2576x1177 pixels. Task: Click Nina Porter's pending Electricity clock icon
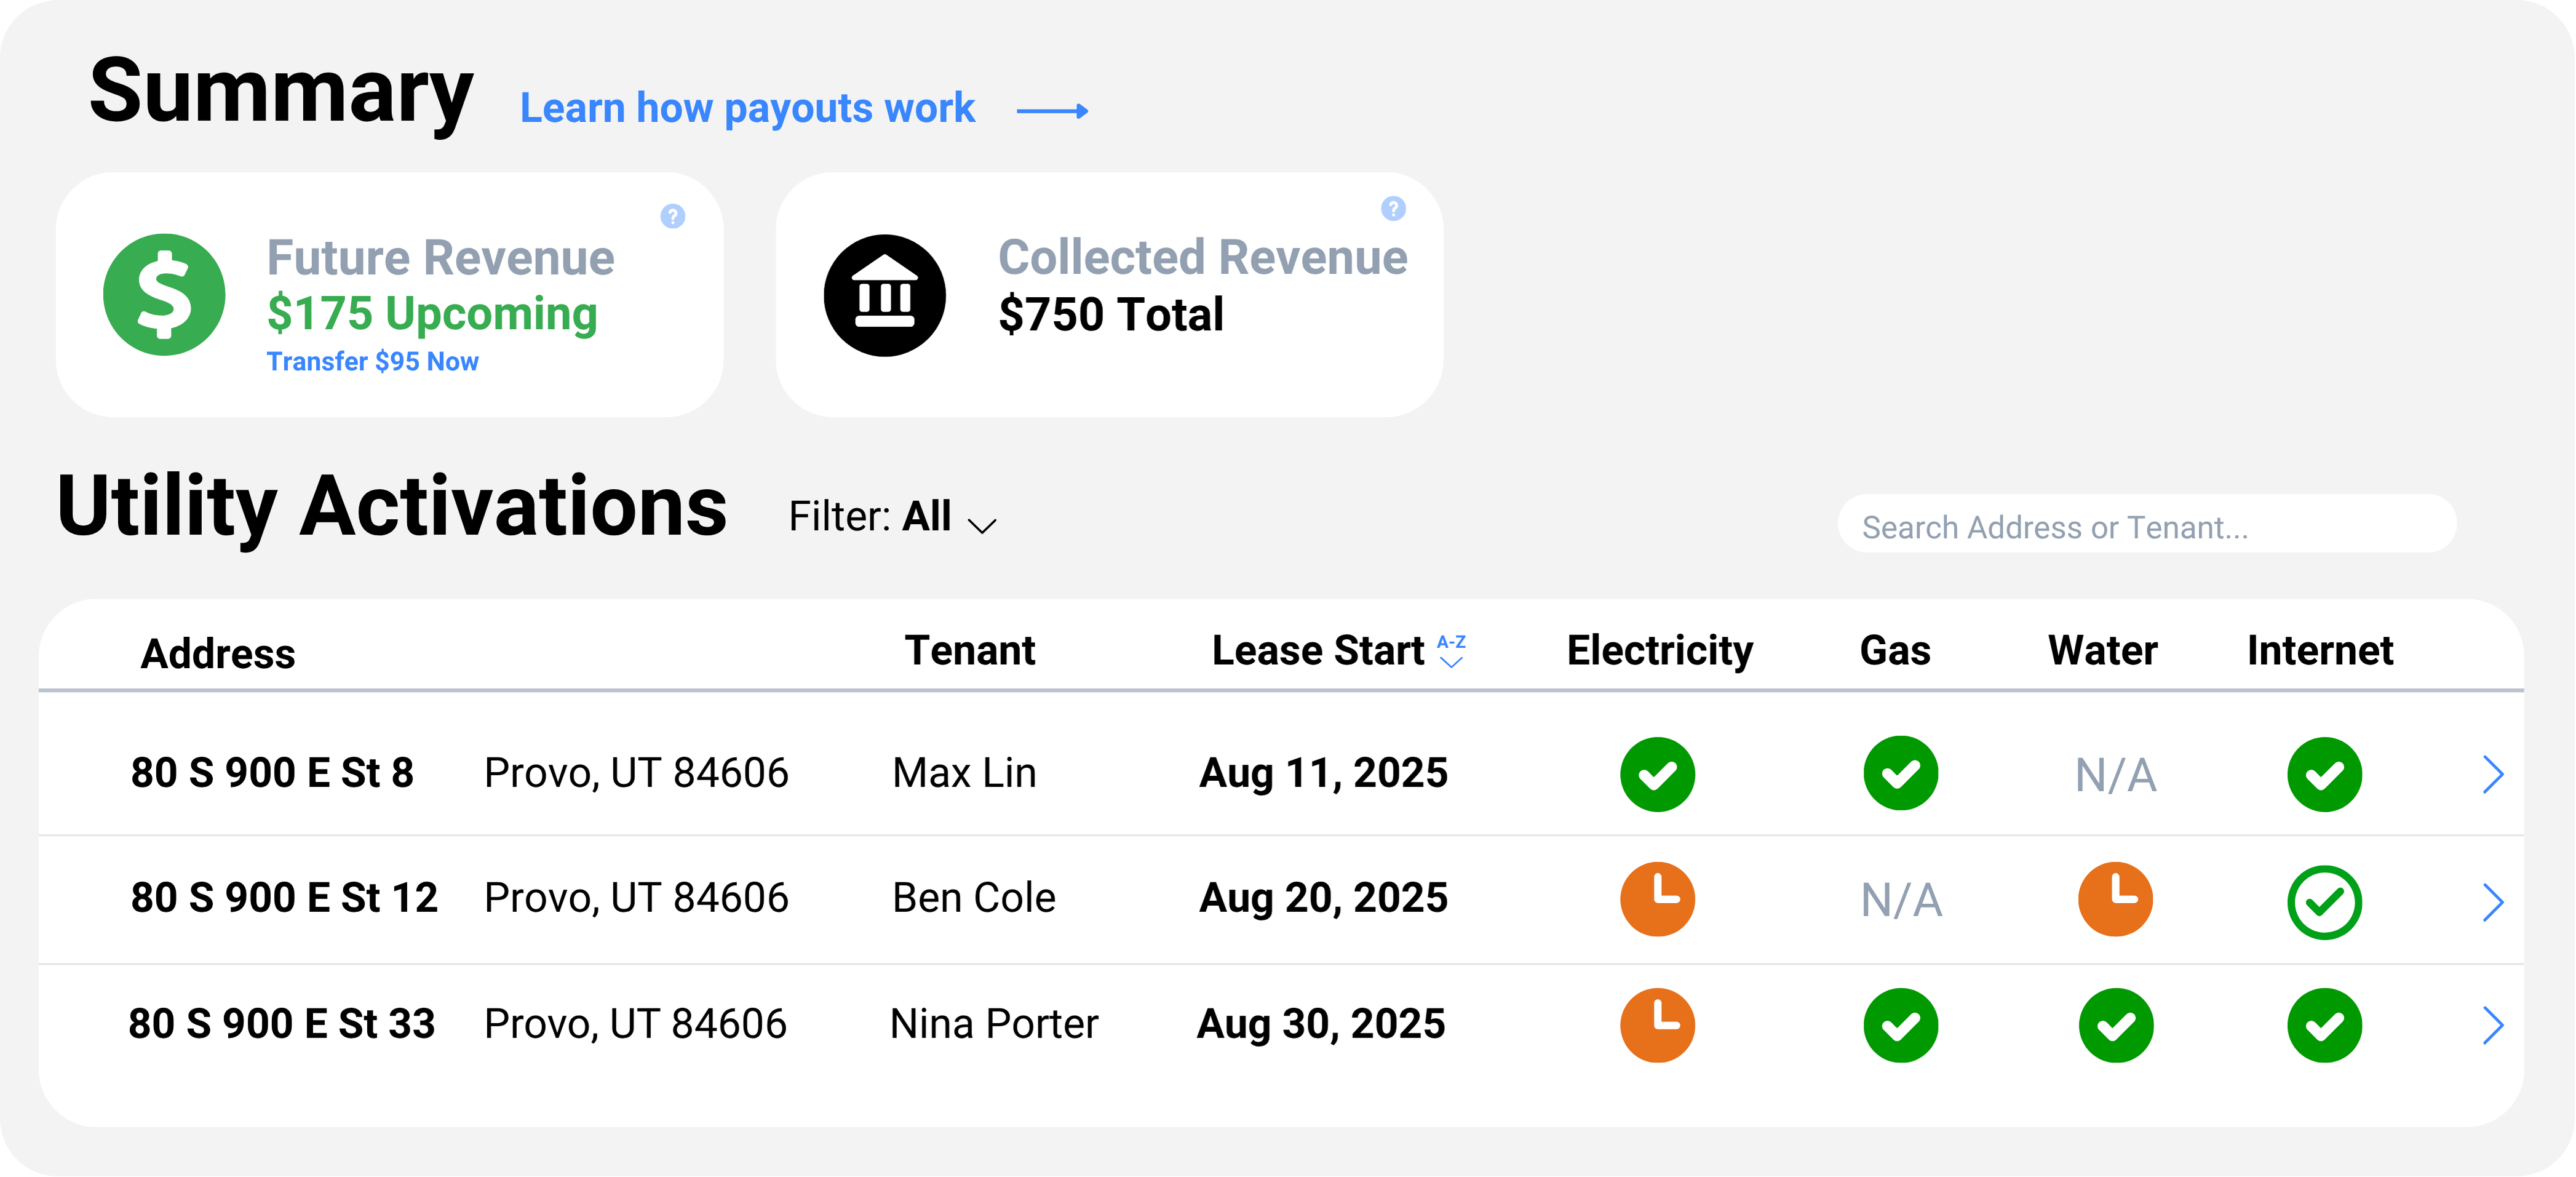click(1657, 1024)
